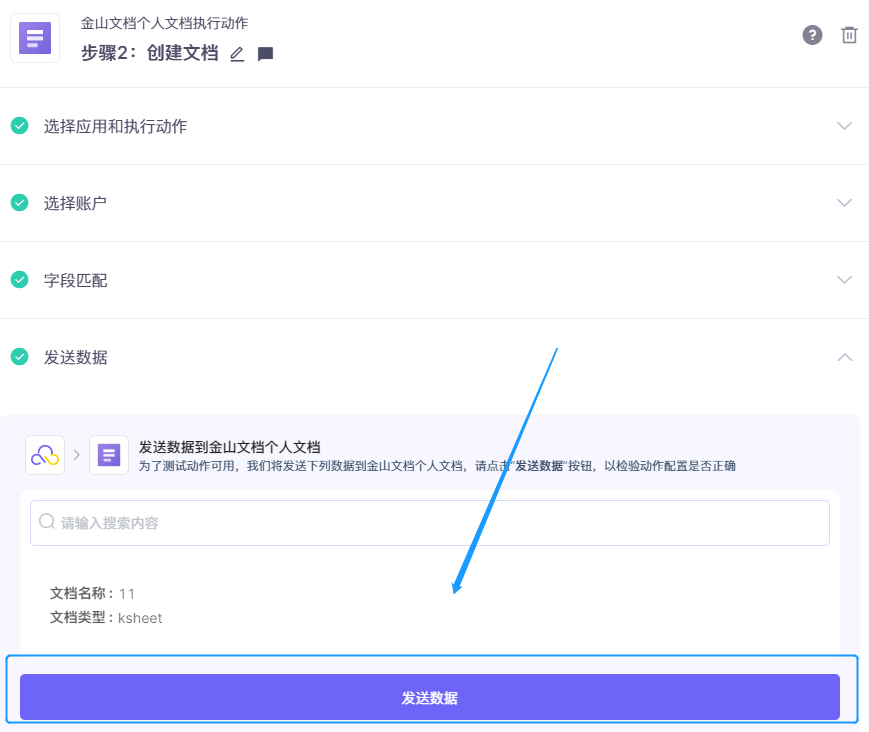This screenshot has width=869, height=732.
Task: Click the 为了测试动作可用 description text
Action: pos(437,466)
